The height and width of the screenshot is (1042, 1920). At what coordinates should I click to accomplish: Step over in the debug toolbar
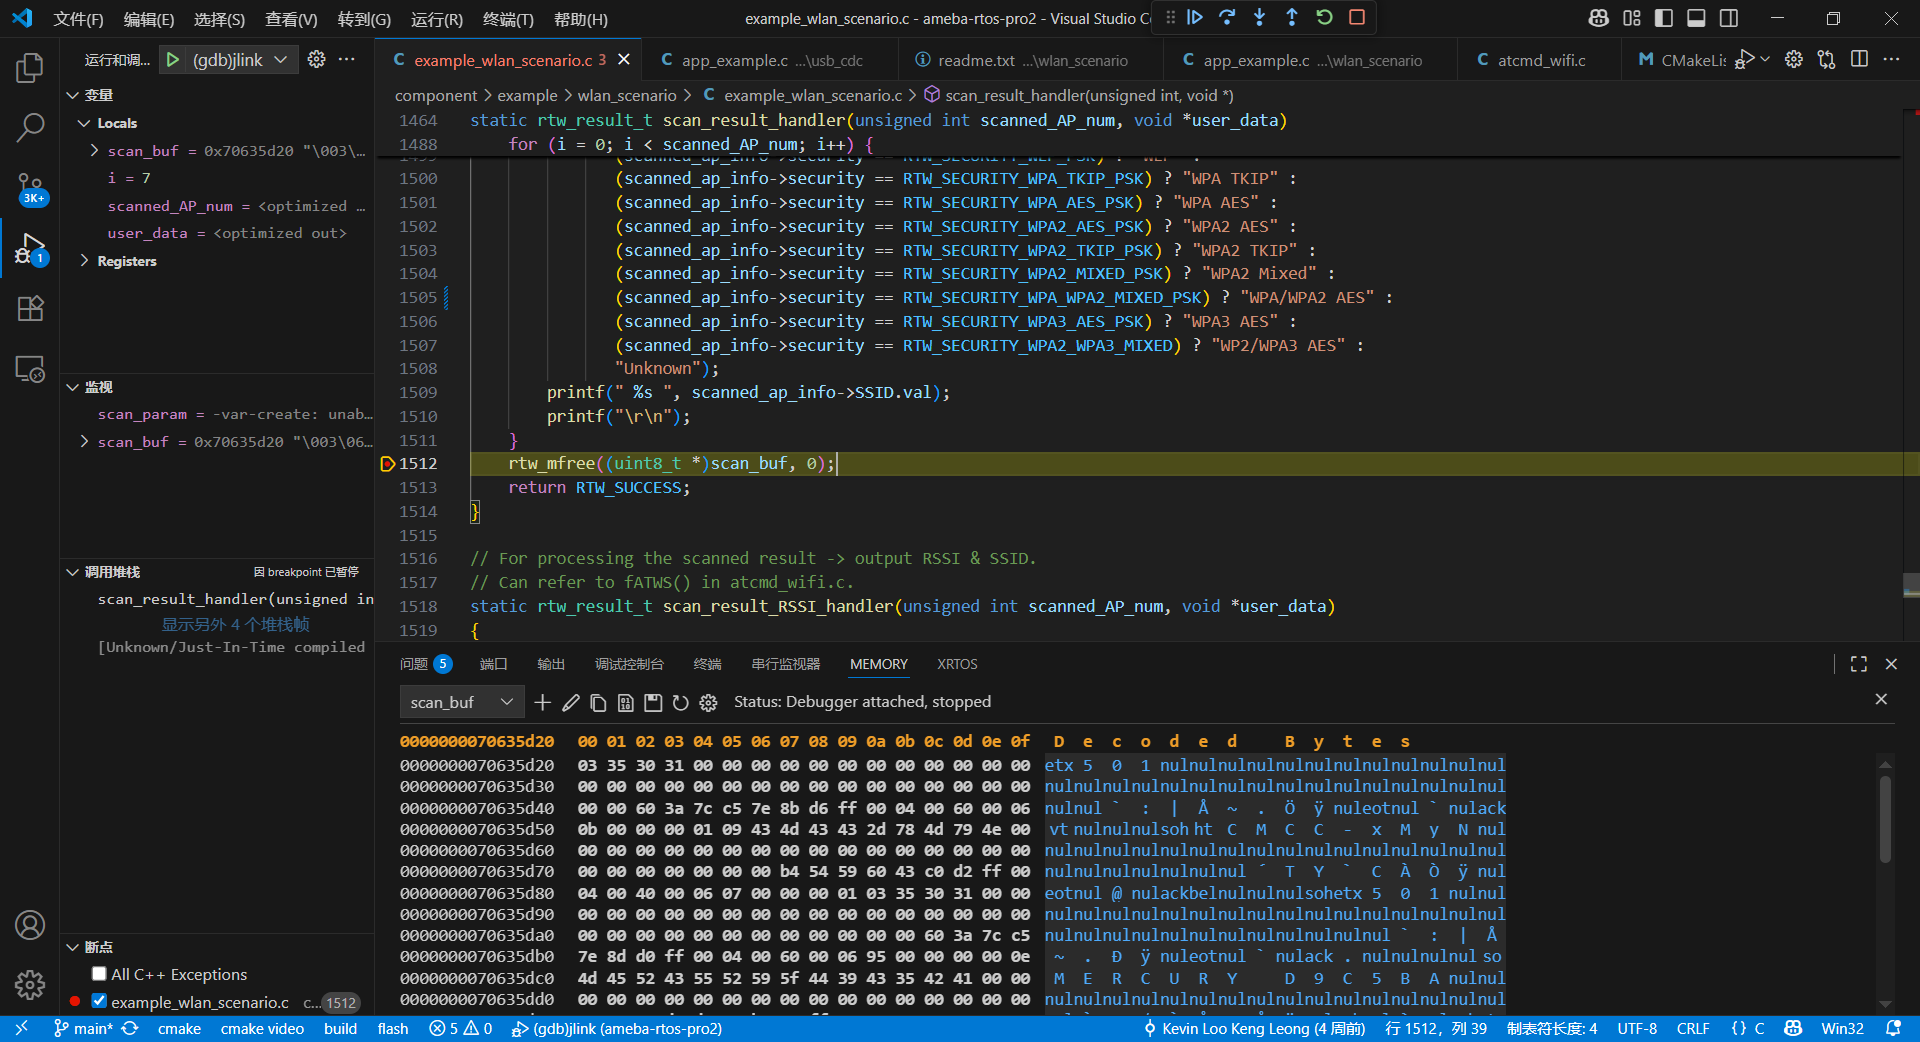(1227, 17)
